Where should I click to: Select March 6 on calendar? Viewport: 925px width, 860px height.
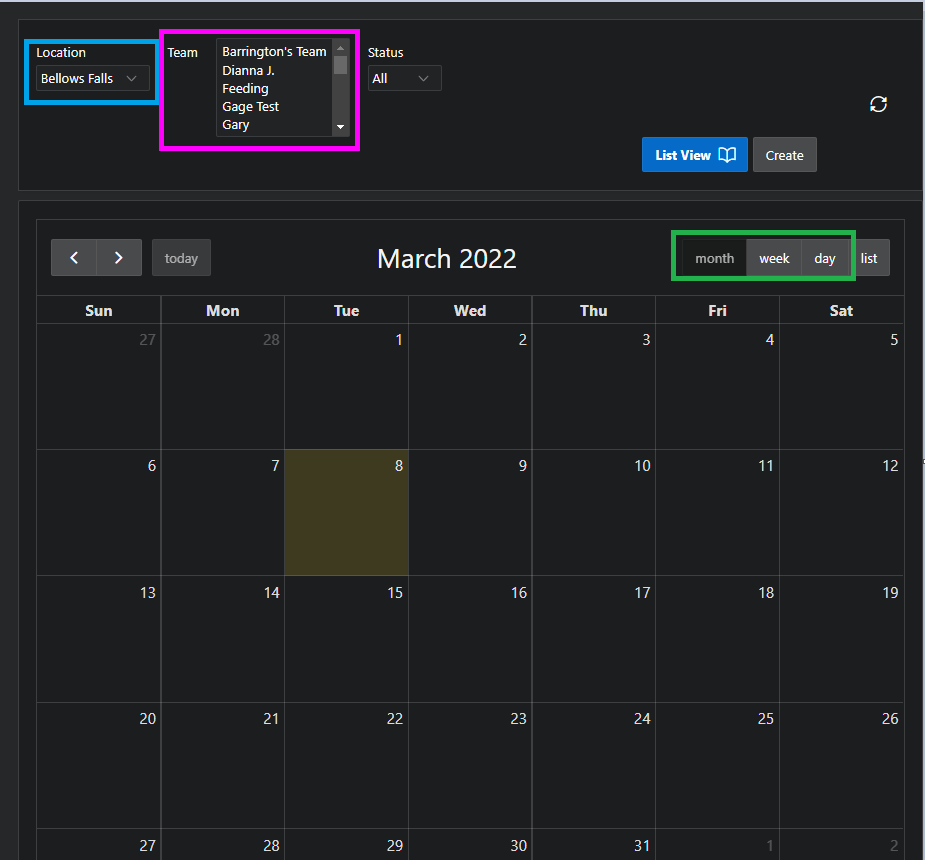point(99,513)
